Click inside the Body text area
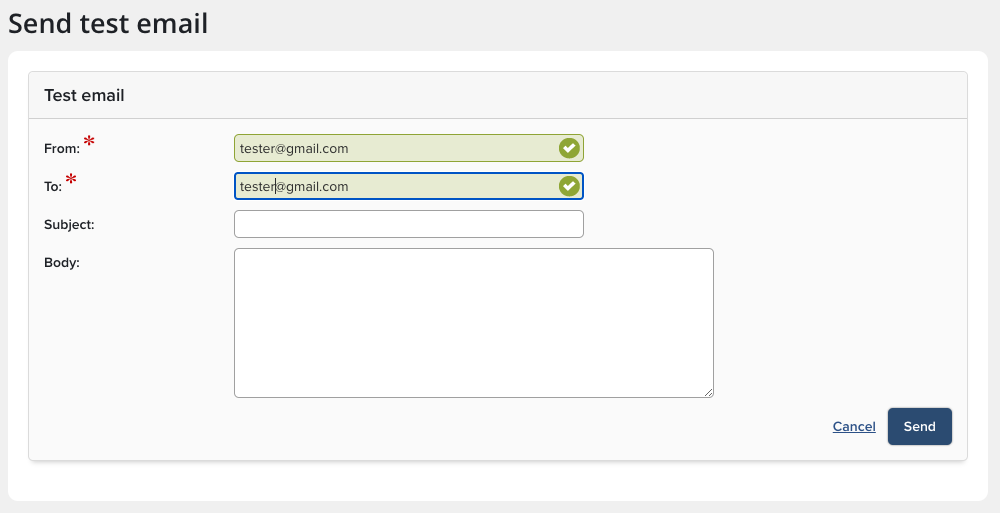 [x=473, y=322]
